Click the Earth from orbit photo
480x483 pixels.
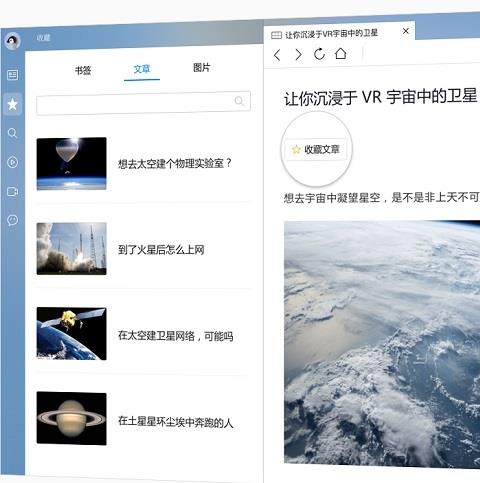coord(382,343)
